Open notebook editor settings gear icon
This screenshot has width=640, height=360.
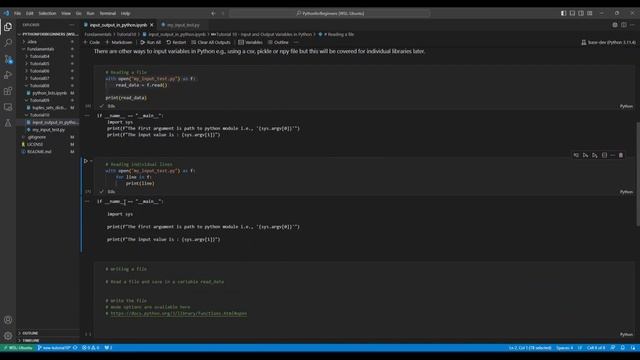(615, 25)
